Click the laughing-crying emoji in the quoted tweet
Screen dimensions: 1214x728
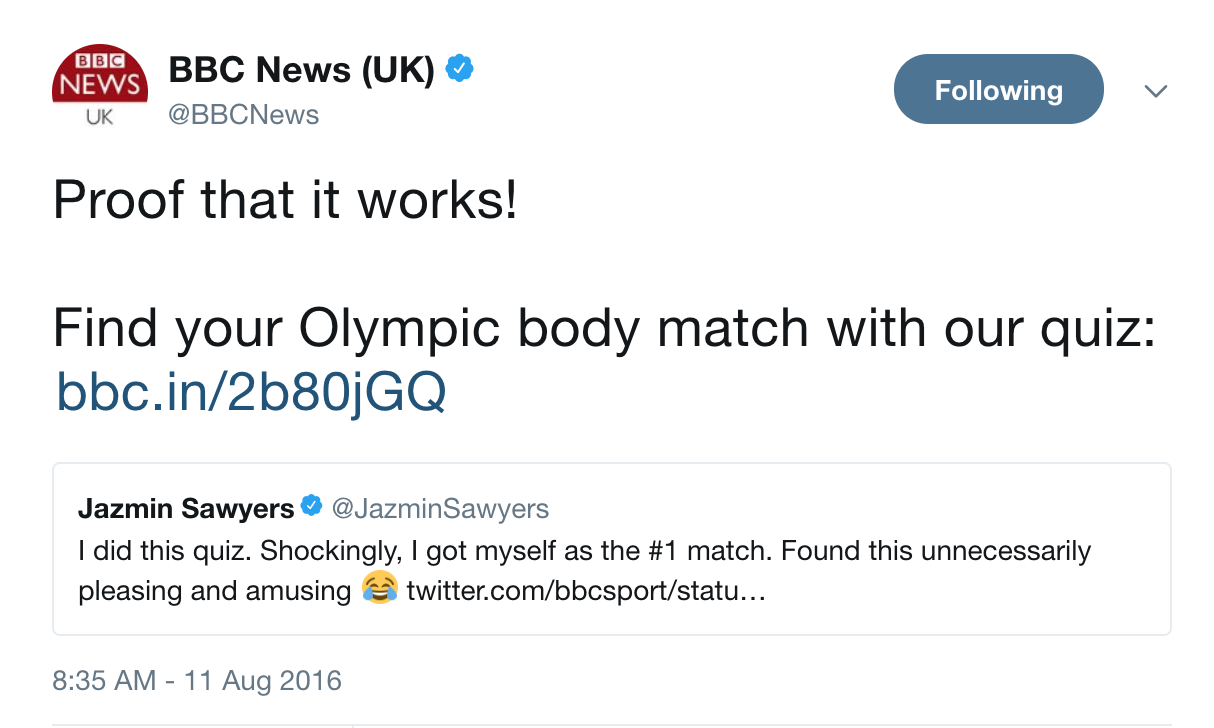pyautogui.click(x=380, y=589)
